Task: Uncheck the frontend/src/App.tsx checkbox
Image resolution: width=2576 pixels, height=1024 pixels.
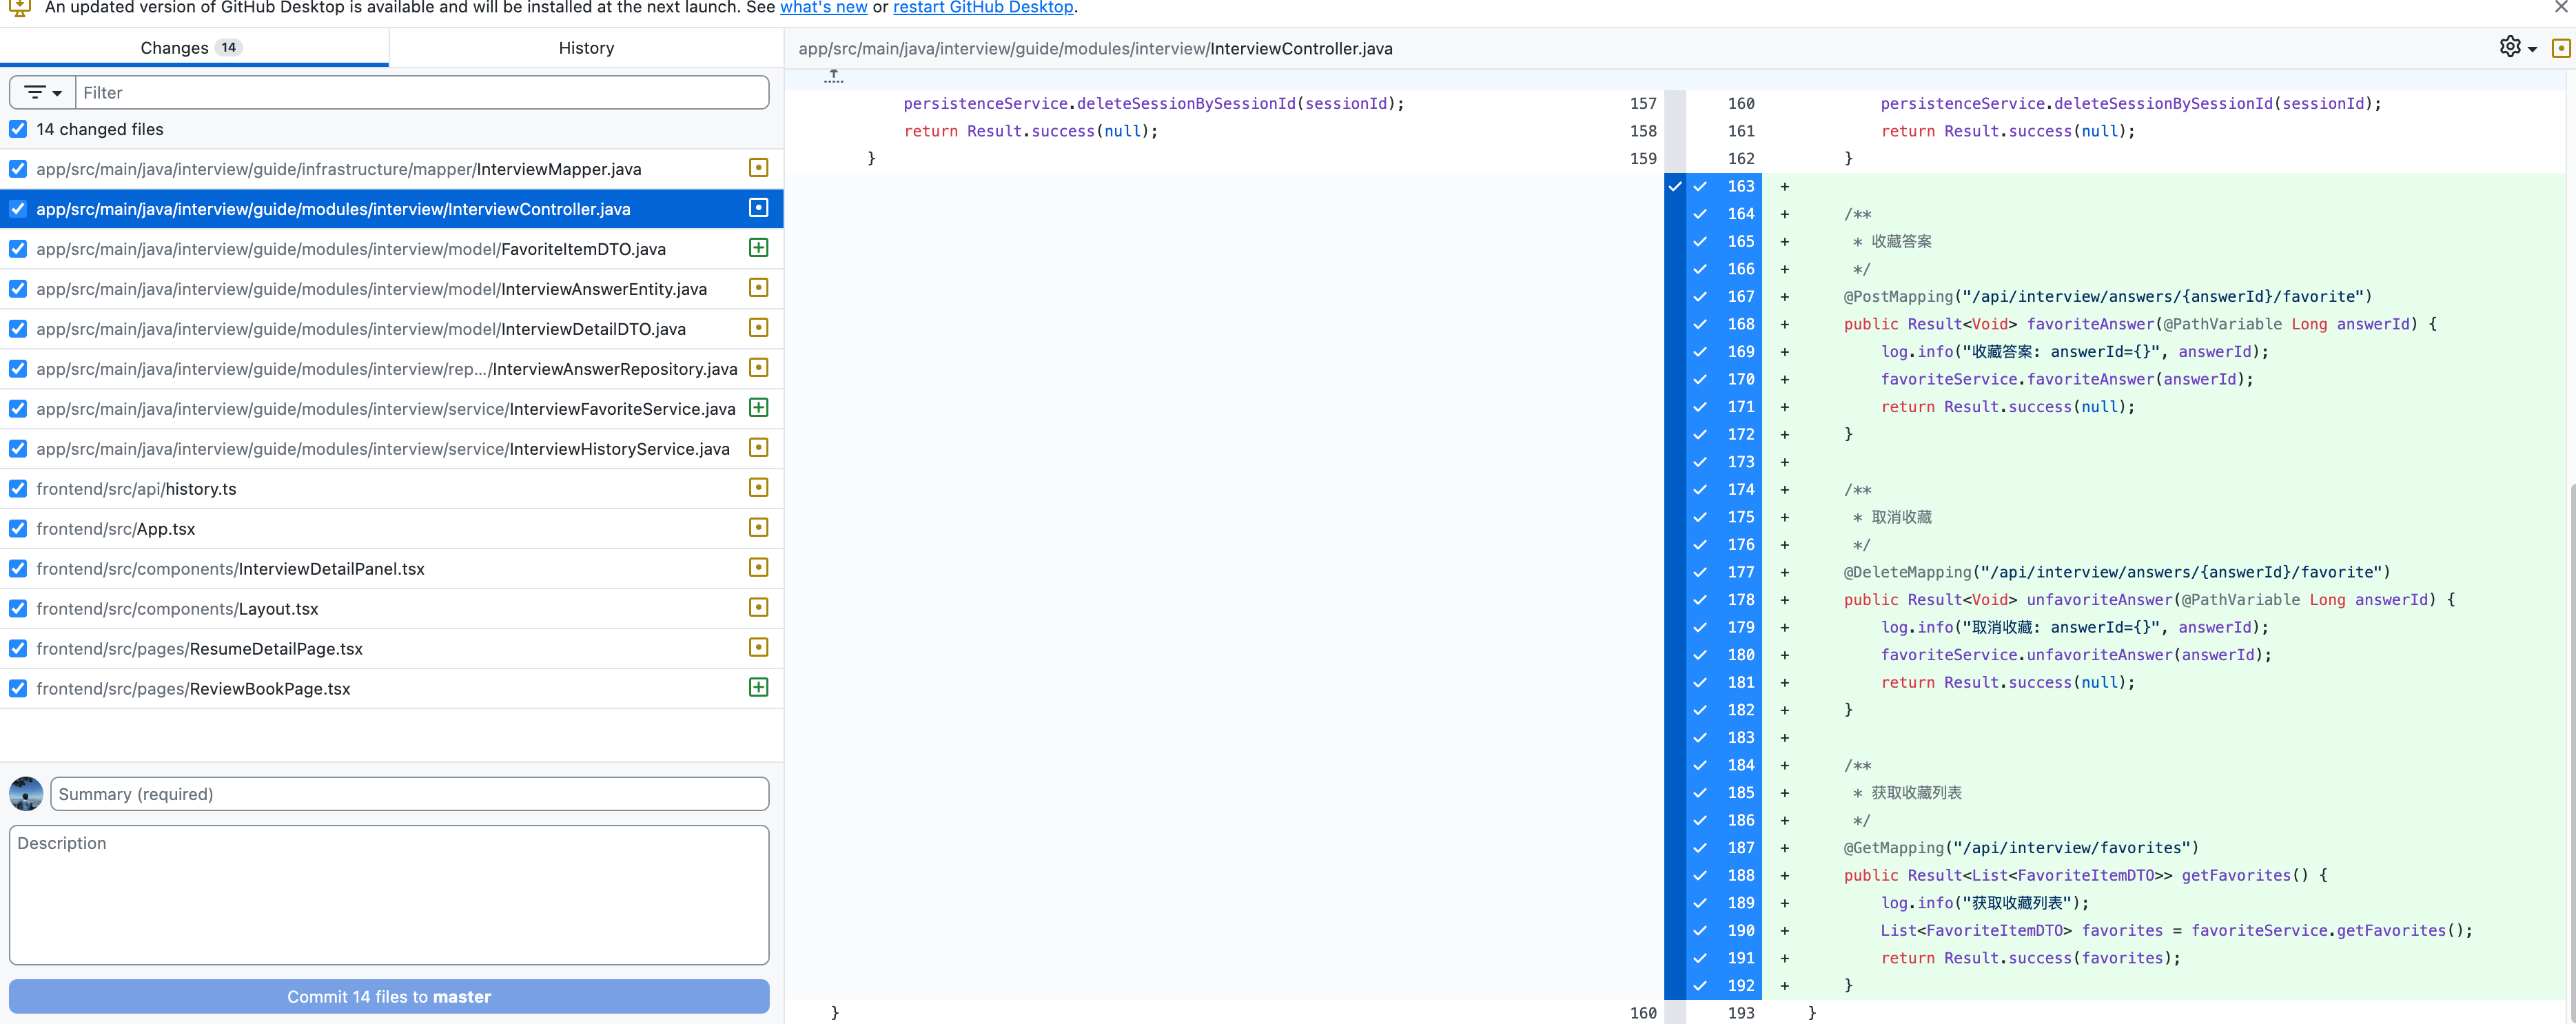Action: pyautogui.click(x=18, y=528)
